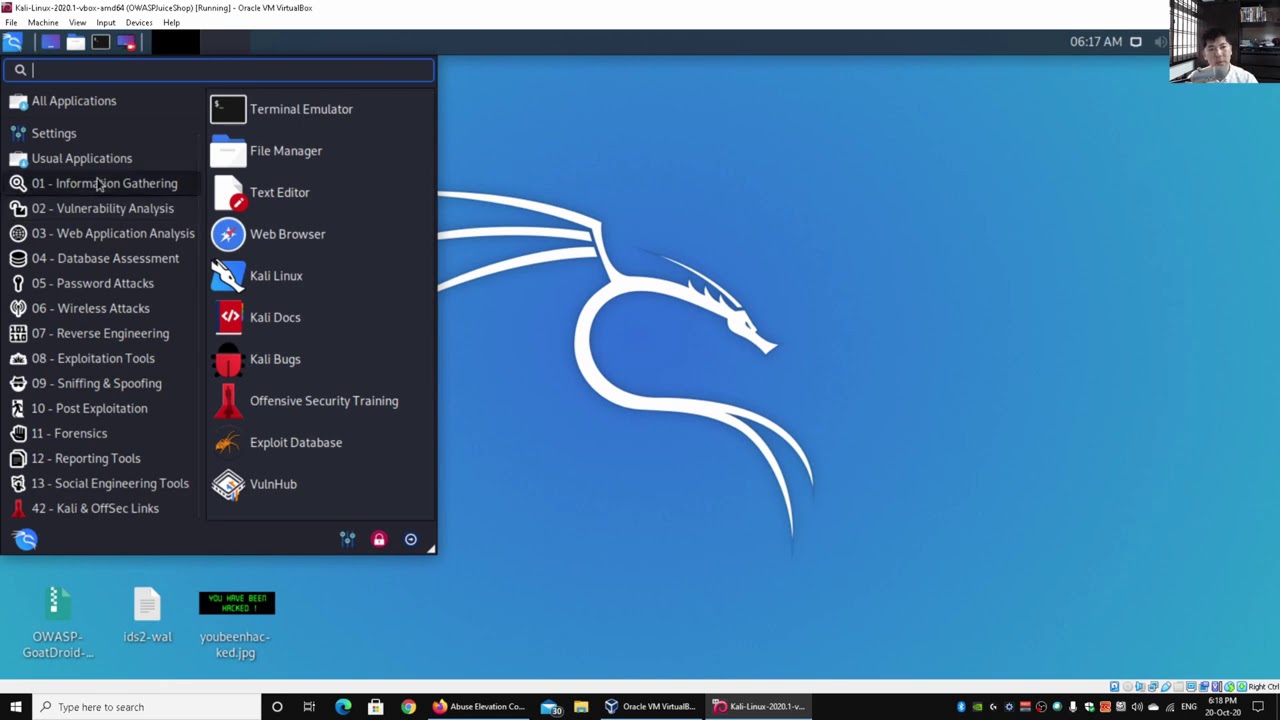1280x720 pixels.
Task: Open Terminal Emulator from the menu
Action: click(320, 109)
